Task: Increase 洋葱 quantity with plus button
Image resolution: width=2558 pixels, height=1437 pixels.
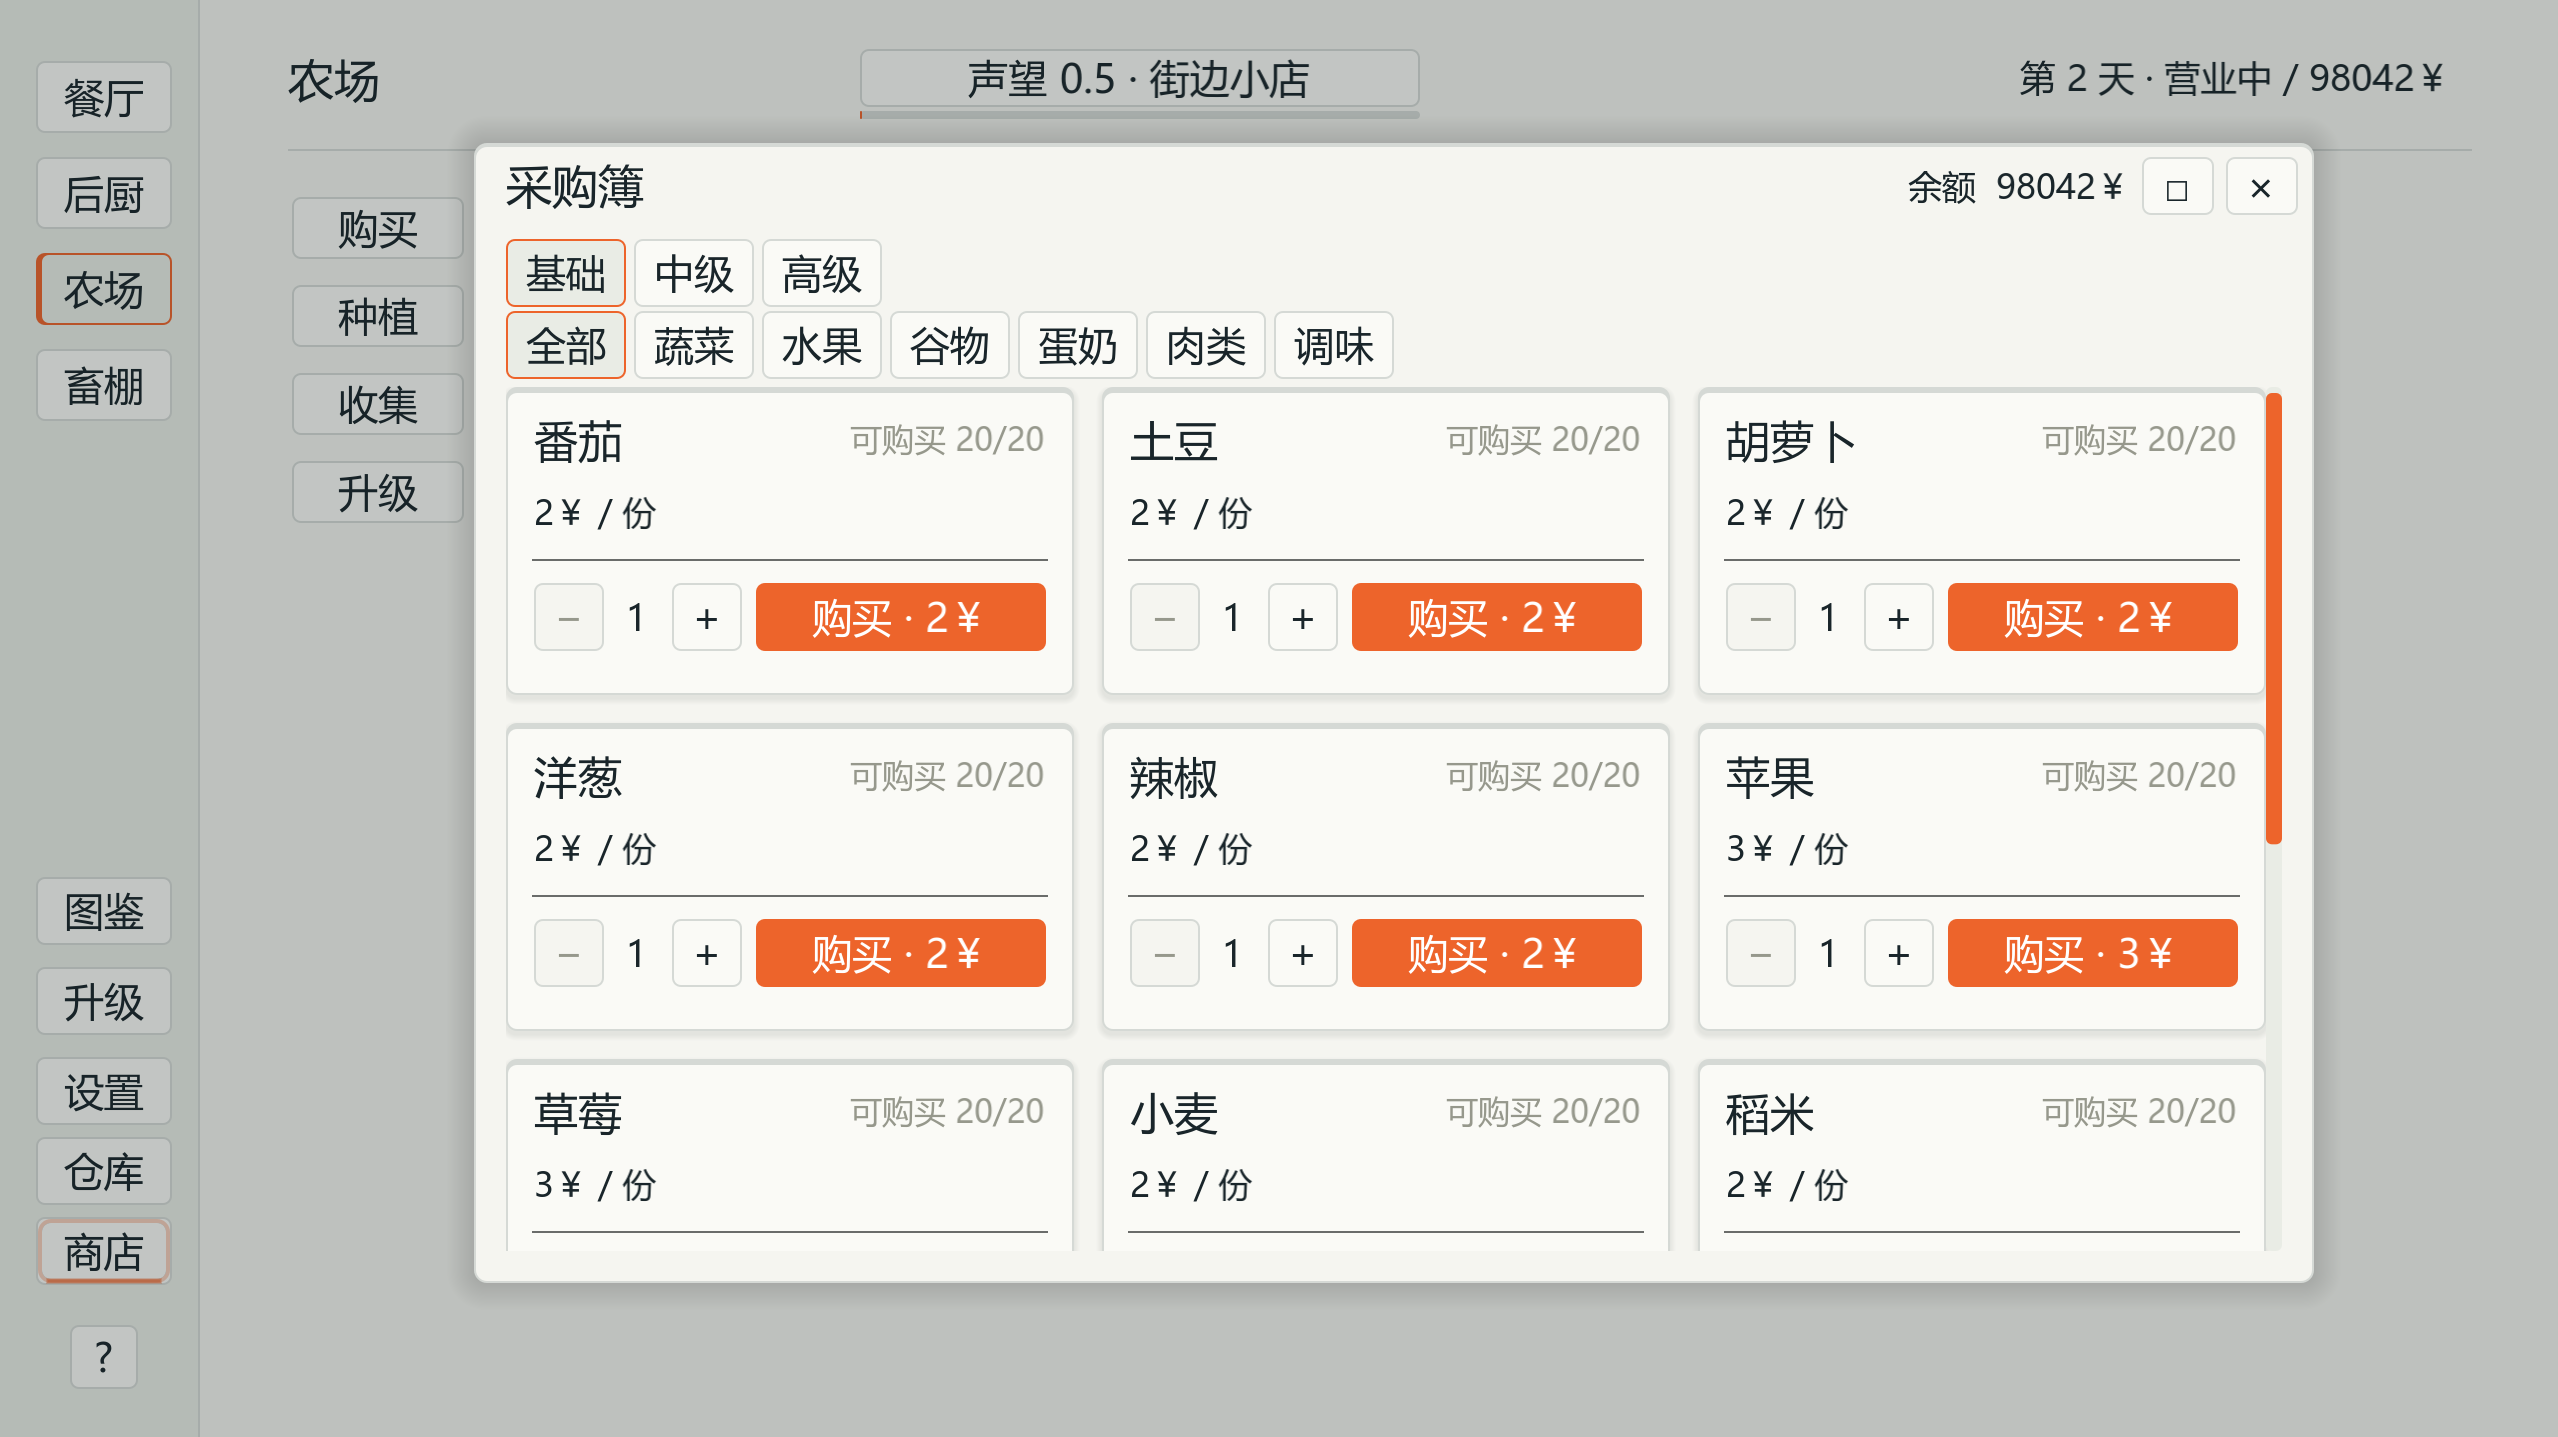Action: coord(706,954)
